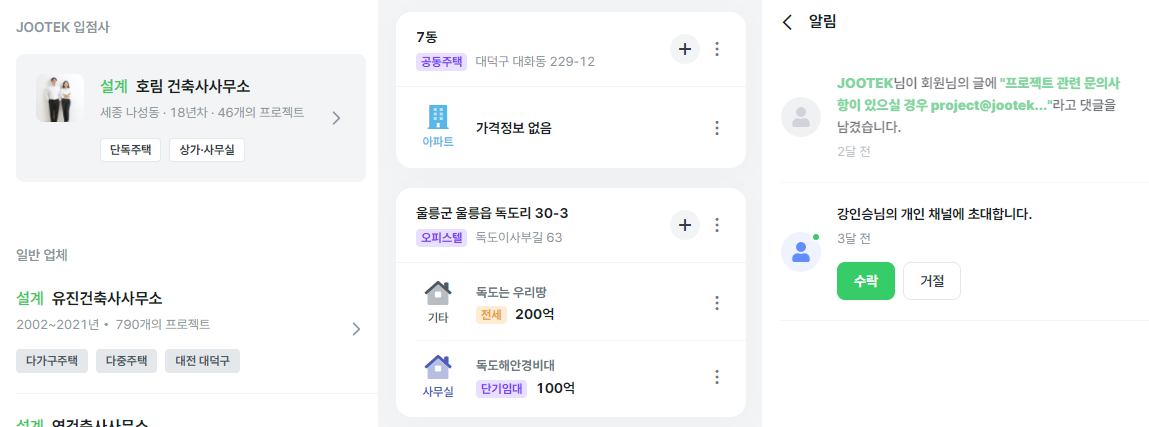
Task: Select the 단독주택 tag
Action: point(130,150)
